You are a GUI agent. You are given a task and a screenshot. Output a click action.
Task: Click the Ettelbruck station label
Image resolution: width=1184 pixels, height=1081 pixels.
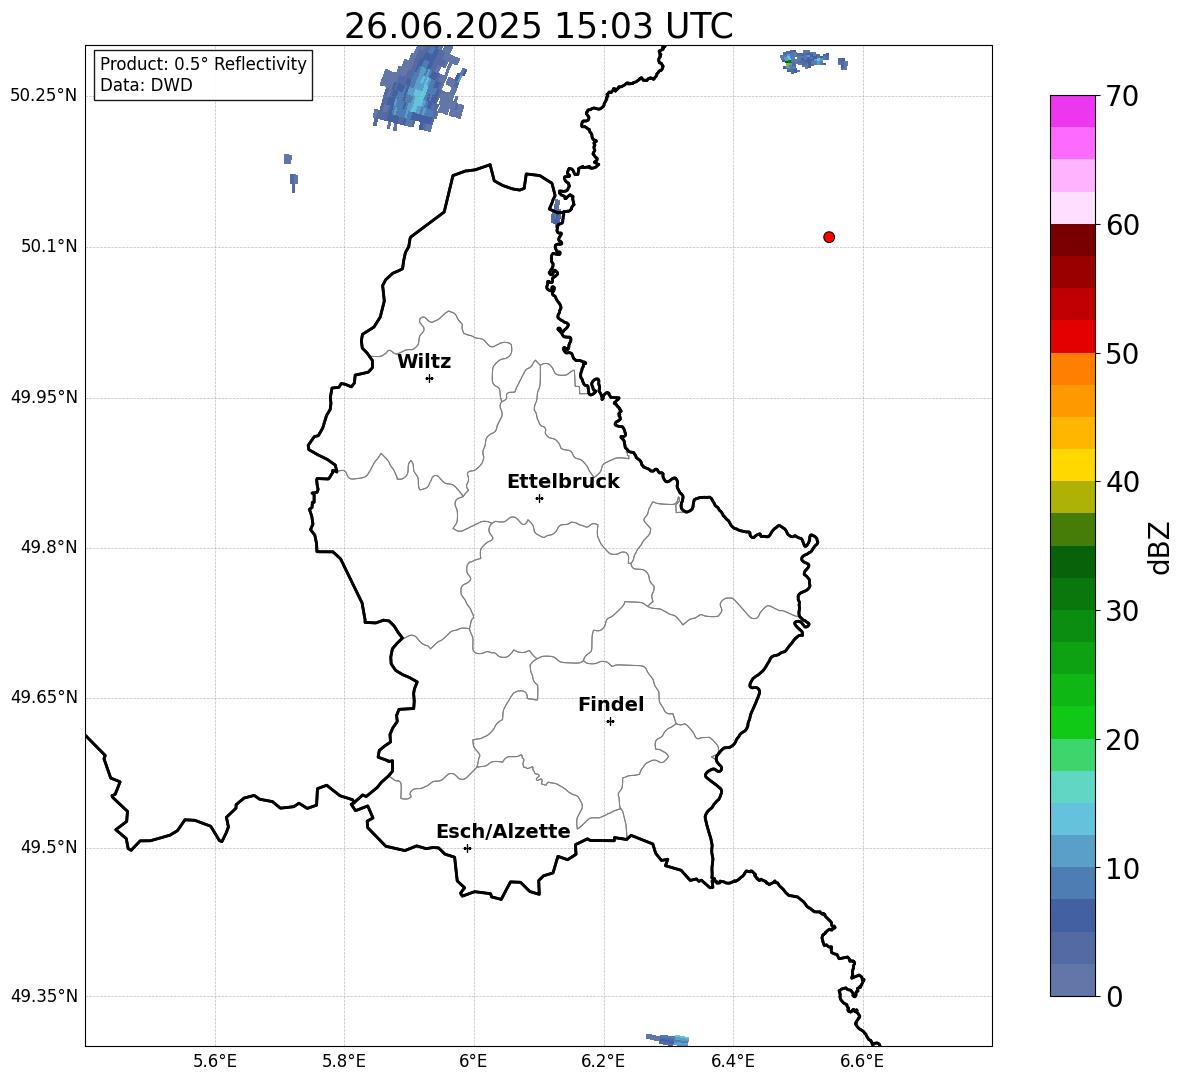pyautogui.click(x=563, y=482)
